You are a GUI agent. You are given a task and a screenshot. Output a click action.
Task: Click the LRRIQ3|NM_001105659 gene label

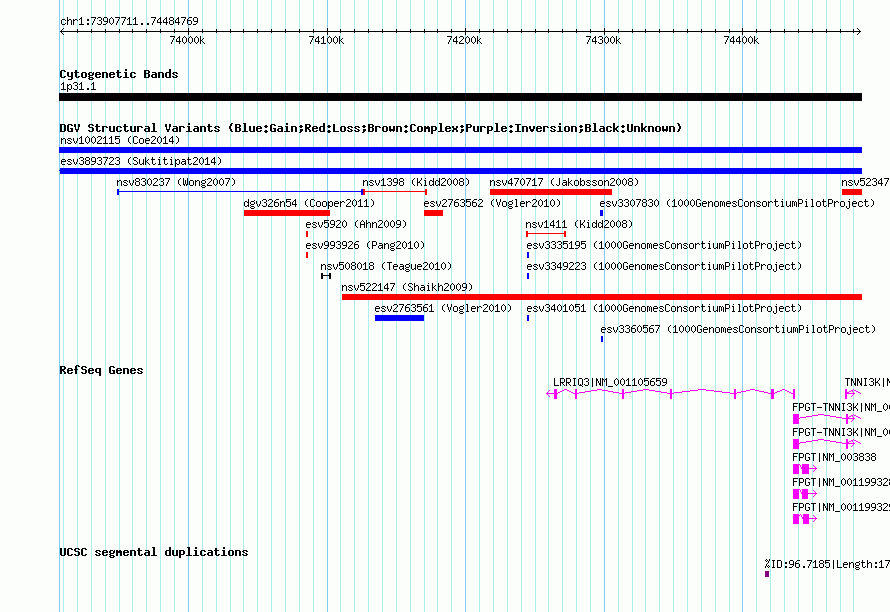coord(610,382)
